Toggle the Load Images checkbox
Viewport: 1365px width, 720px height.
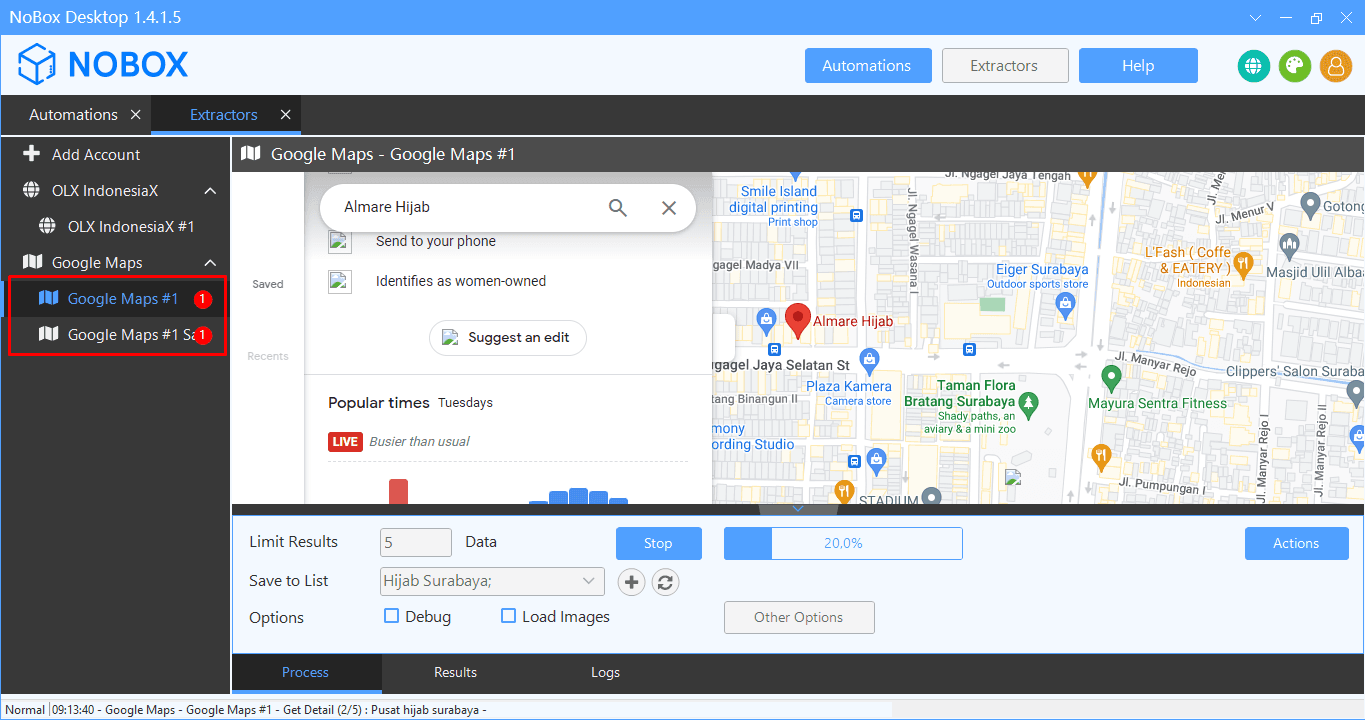[509, 616]
